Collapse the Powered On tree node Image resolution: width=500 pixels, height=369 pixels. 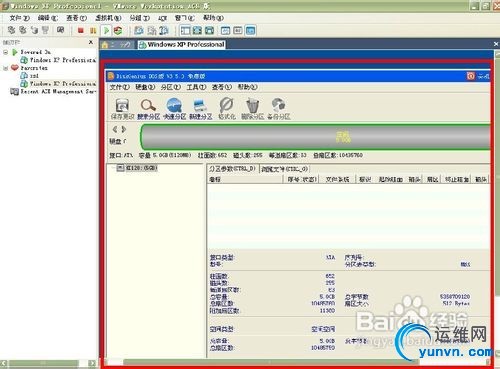point(6,52)
